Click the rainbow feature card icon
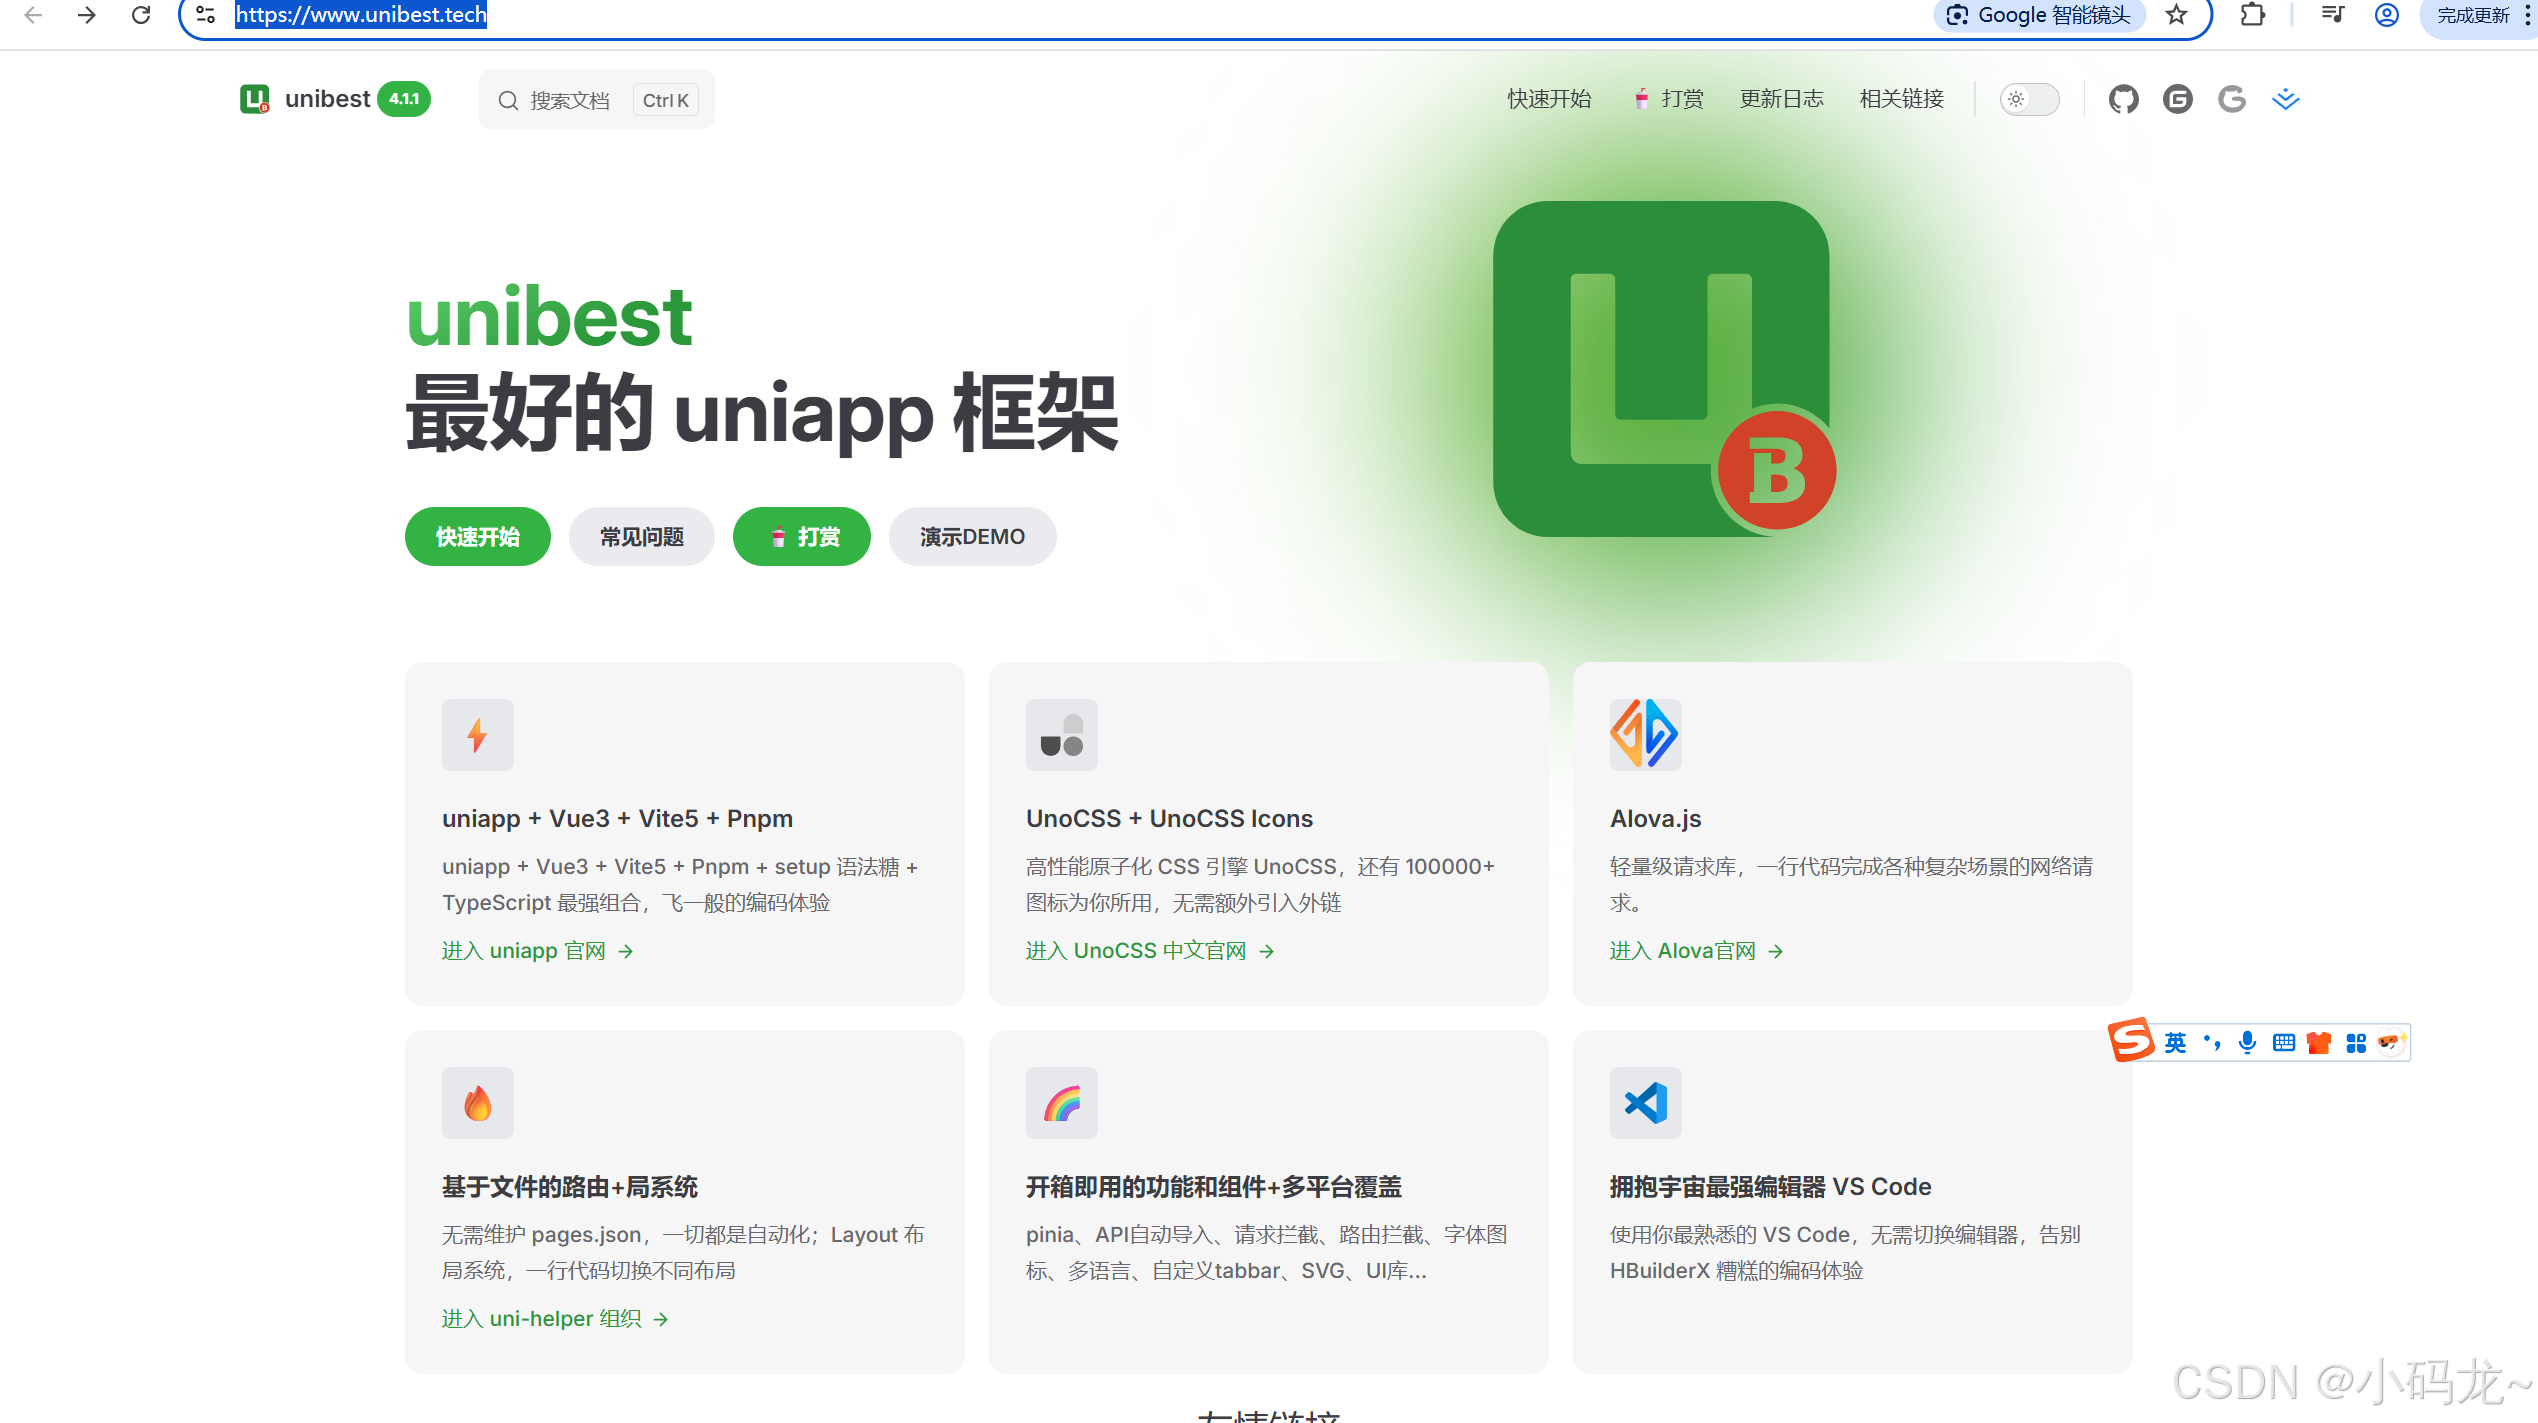 1061,1103
